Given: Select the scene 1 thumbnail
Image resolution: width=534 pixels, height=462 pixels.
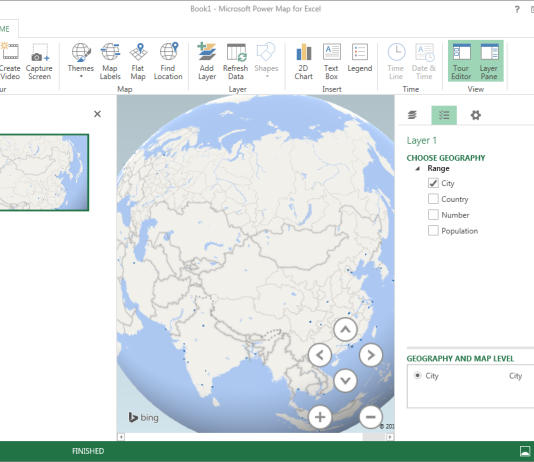Looking at the screenshot, I should pos(44,172).
